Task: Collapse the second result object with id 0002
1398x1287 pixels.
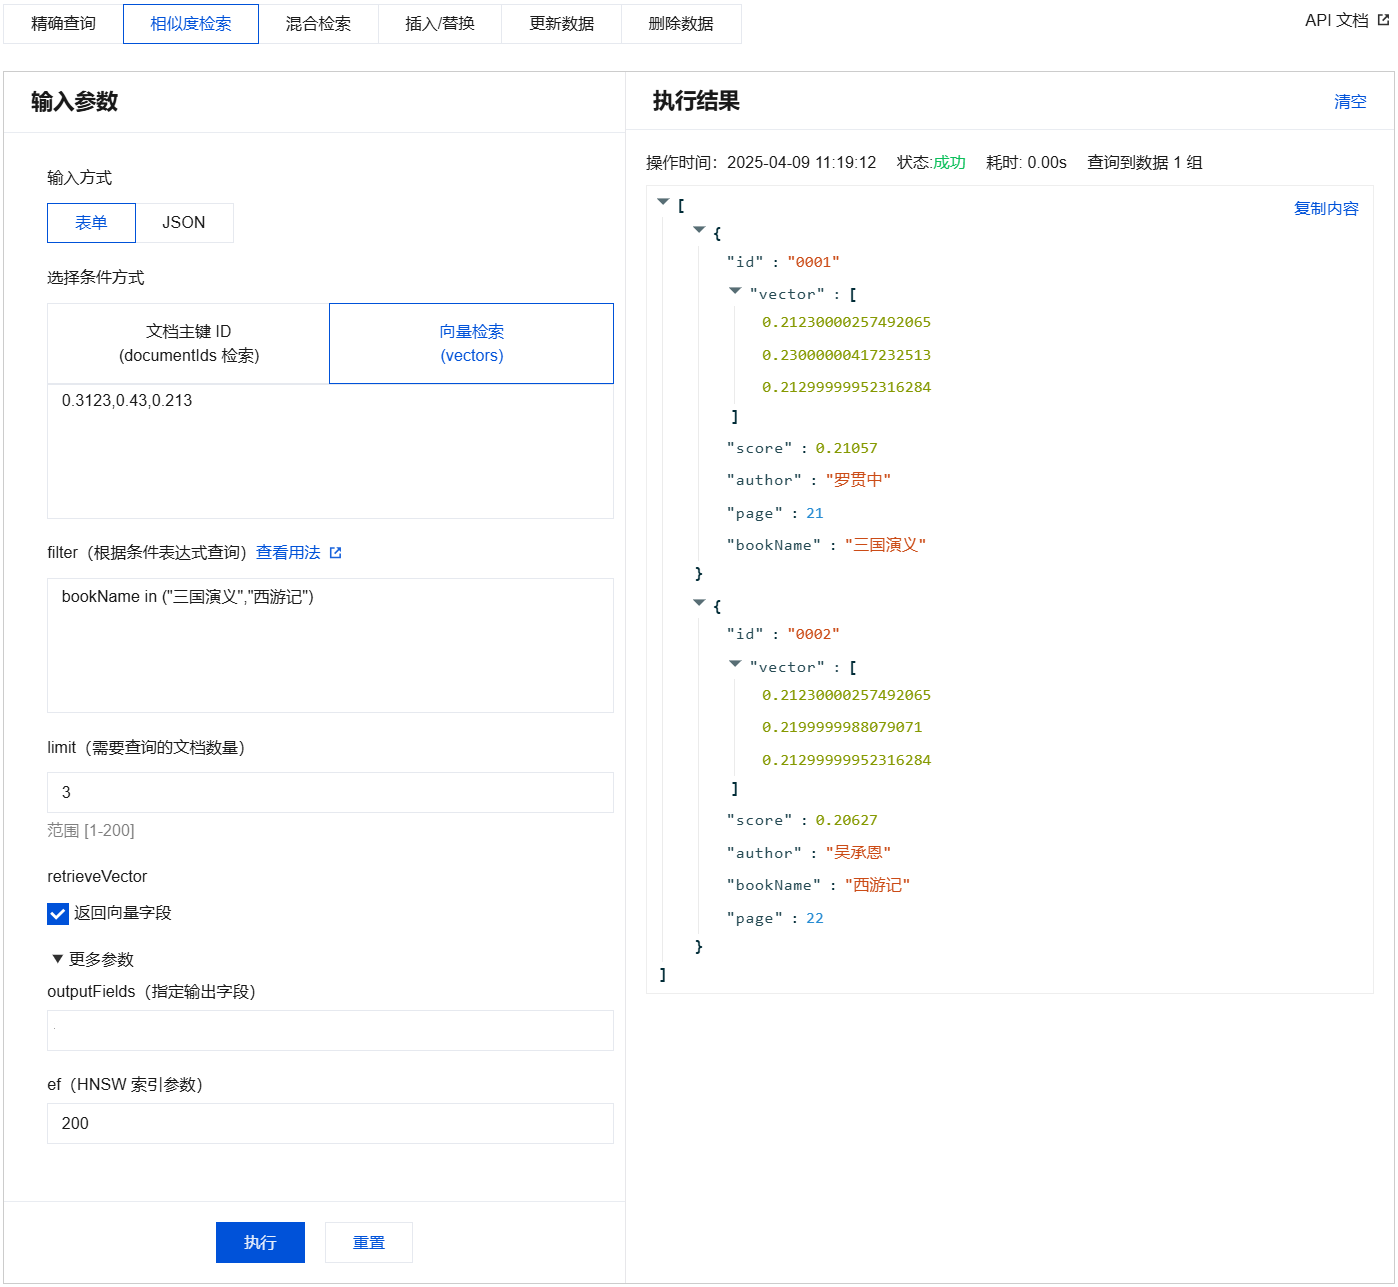Action: coord(699,603)
